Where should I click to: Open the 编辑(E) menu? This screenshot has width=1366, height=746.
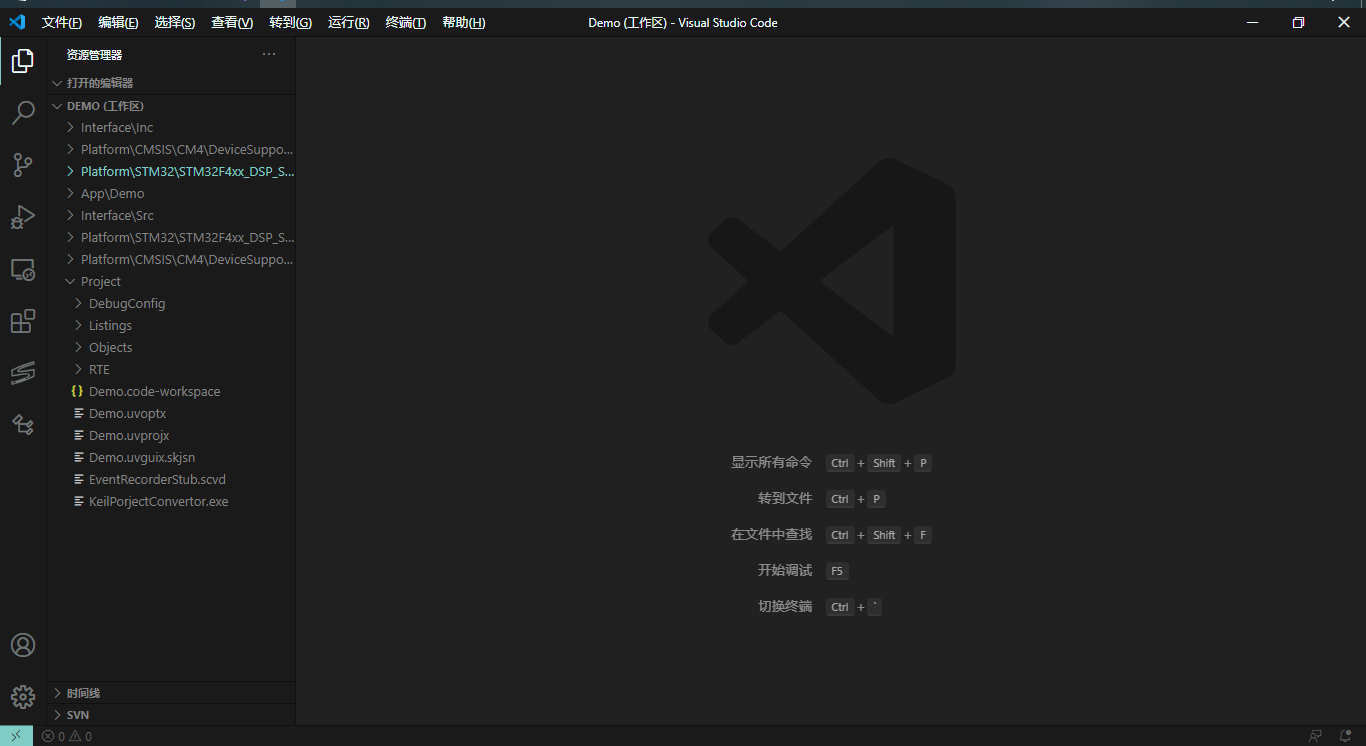[x=118, y=22]
